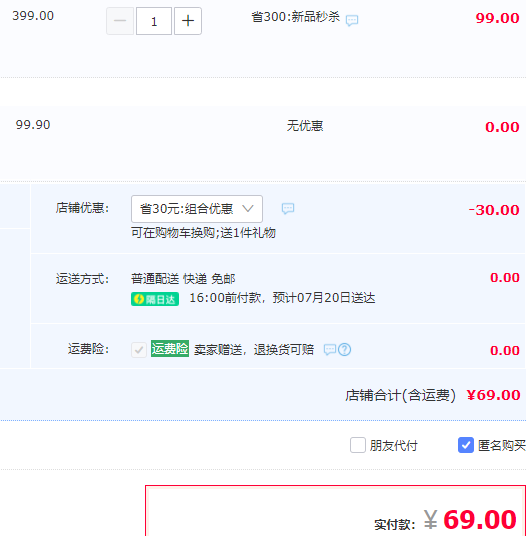Click the question mark help icon for 运费险

[x=344, y=349]
